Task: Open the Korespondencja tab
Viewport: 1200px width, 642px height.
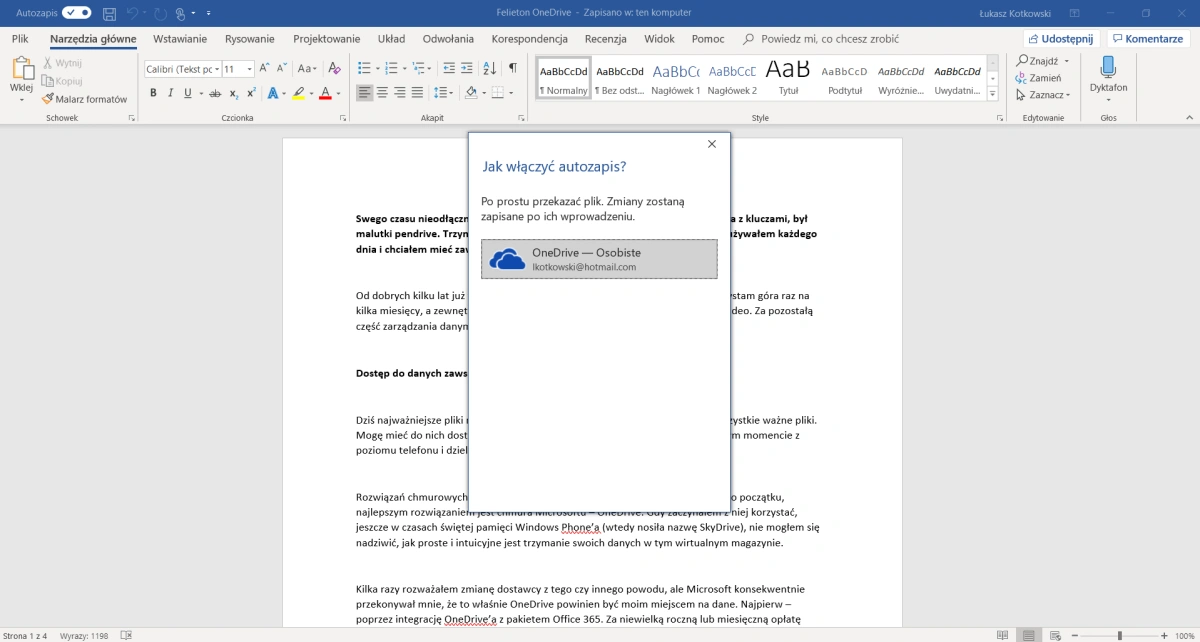Action: 530,39
